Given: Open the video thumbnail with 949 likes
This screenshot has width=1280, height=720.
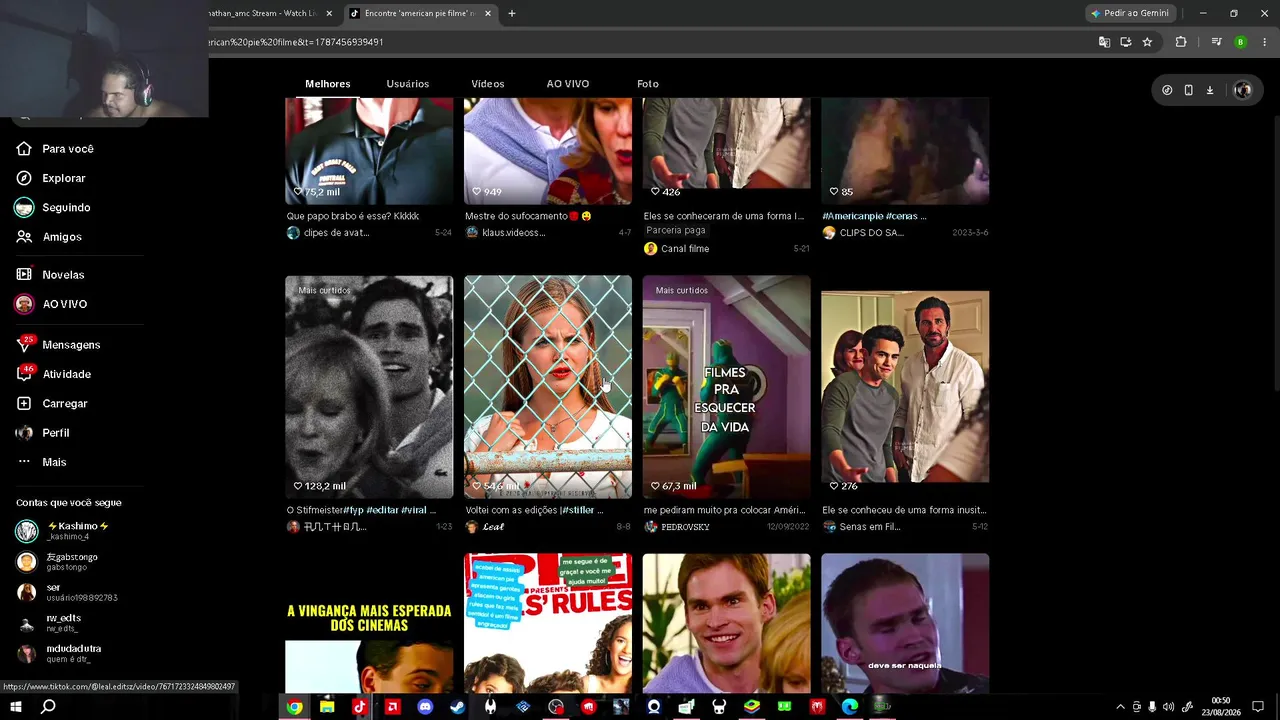Looking at the screenshot, I should tap(548, 151).
